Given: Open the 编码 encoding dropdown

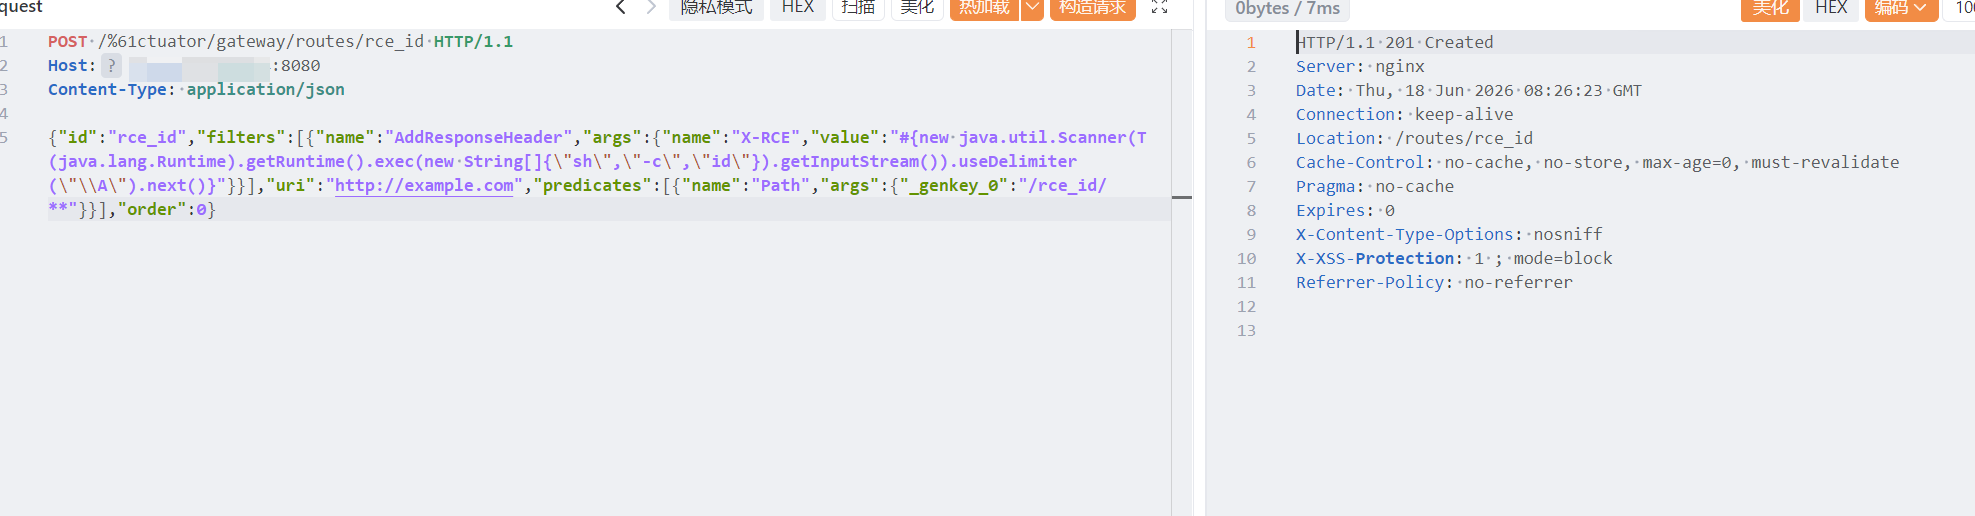Looking at the screenshot, I should [1901, 8].
